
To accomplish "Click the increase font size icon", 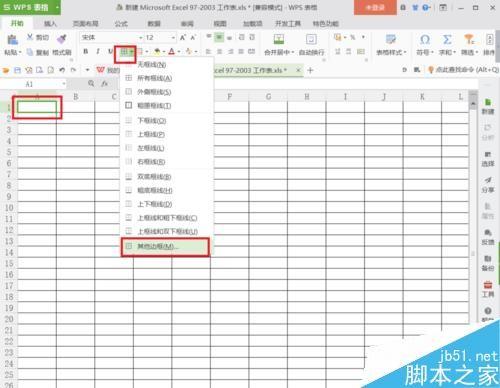I will 183,38.
